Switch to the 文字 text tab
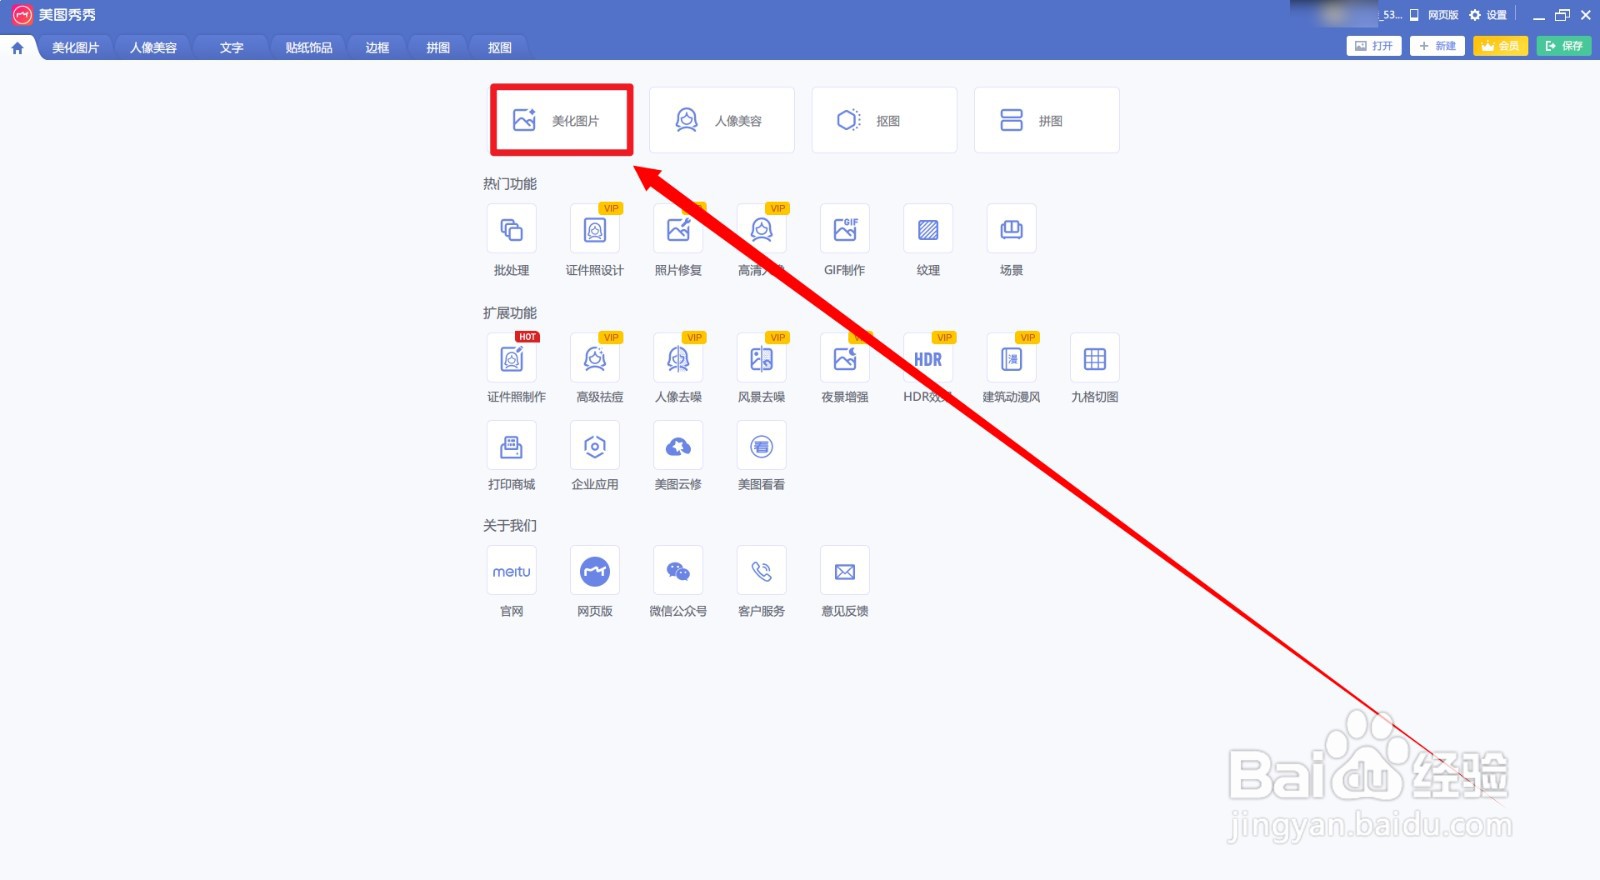Image resolution: width=1600 pixels, height=880 pixels. (231, 47)
